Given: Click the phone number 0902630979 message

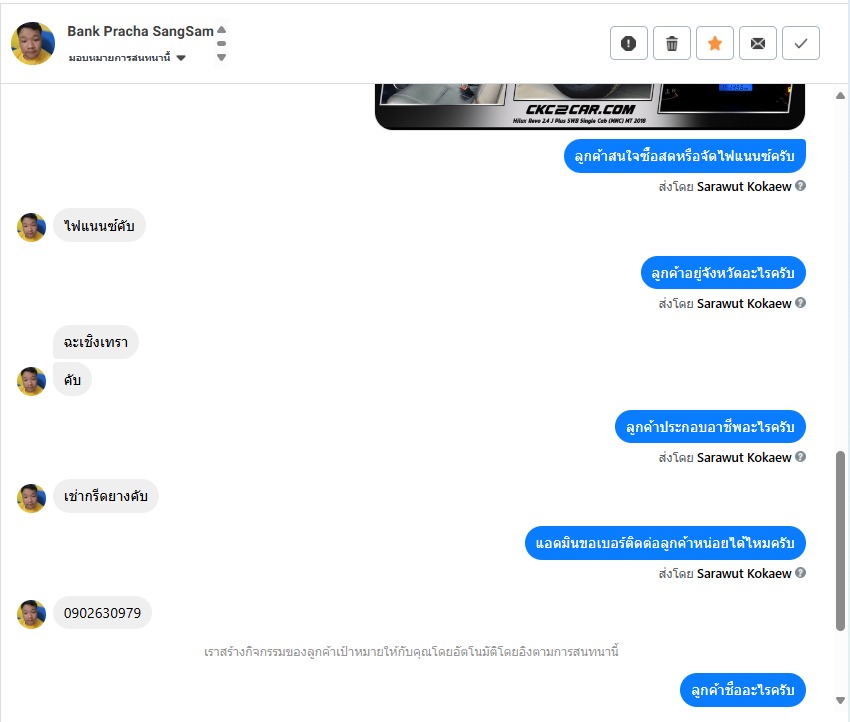Looking at the screenshot, I should [x=102, y=613].
